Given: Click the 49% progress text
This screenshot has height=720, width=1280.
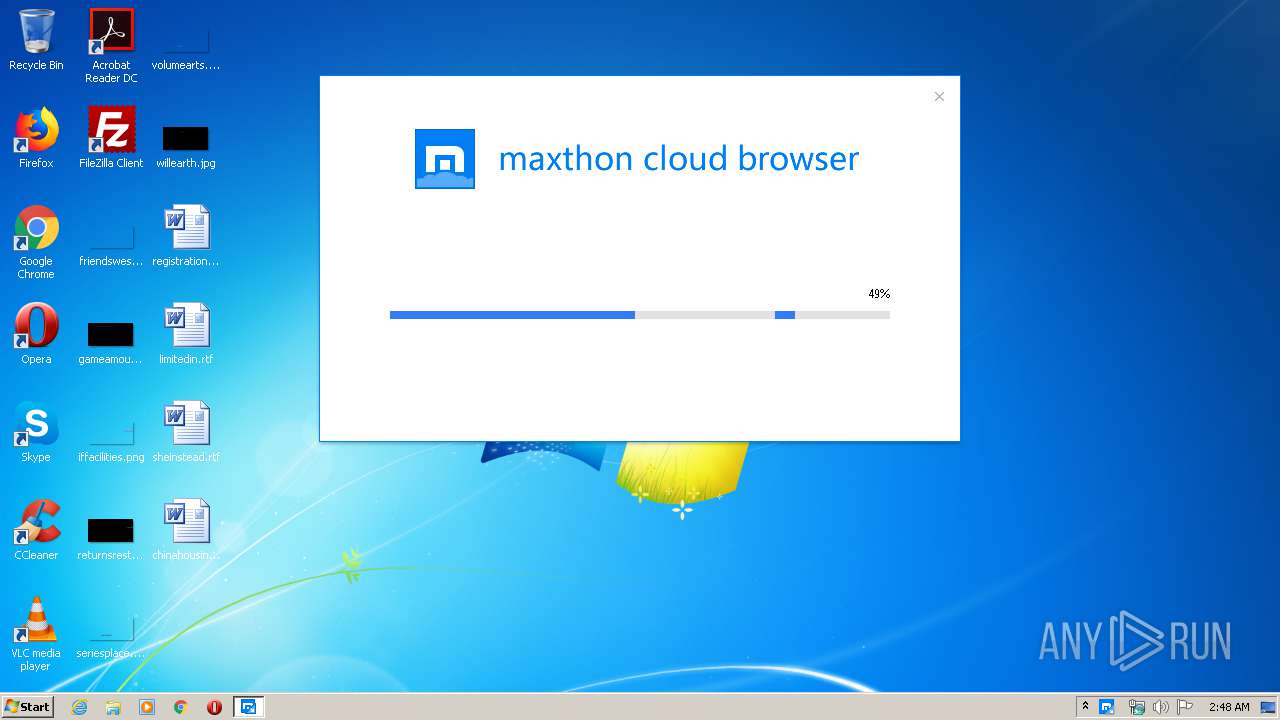Looking at the screenshot, I should 879,294.
